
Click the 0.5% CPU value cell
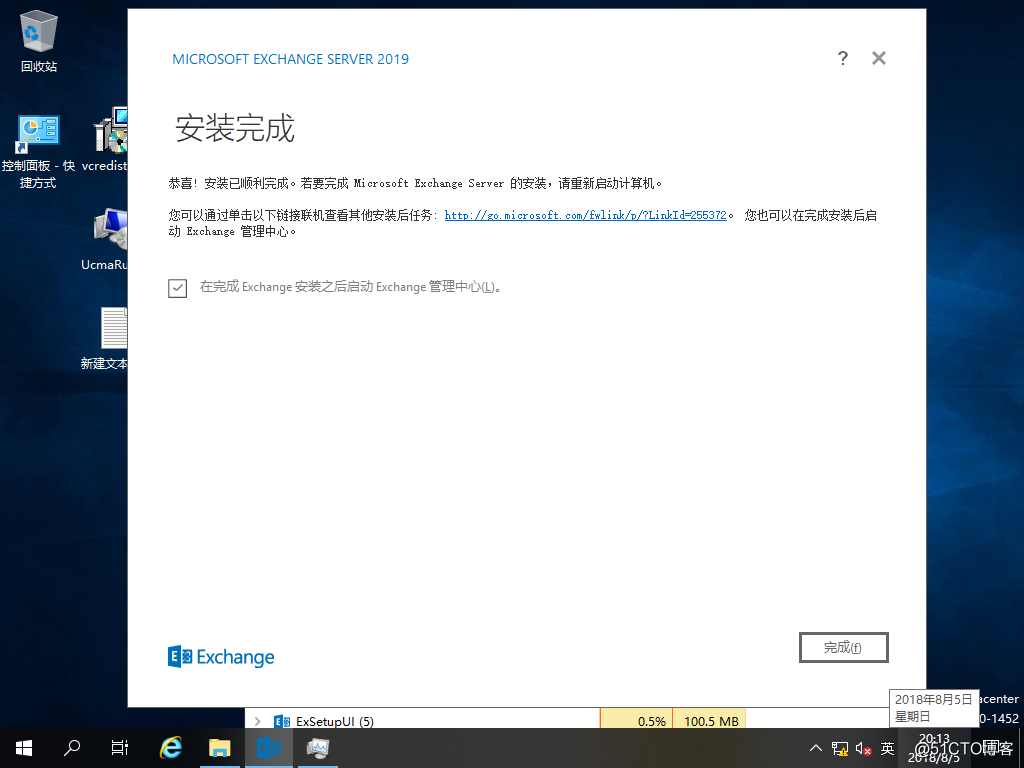click(x=636, y=720)
